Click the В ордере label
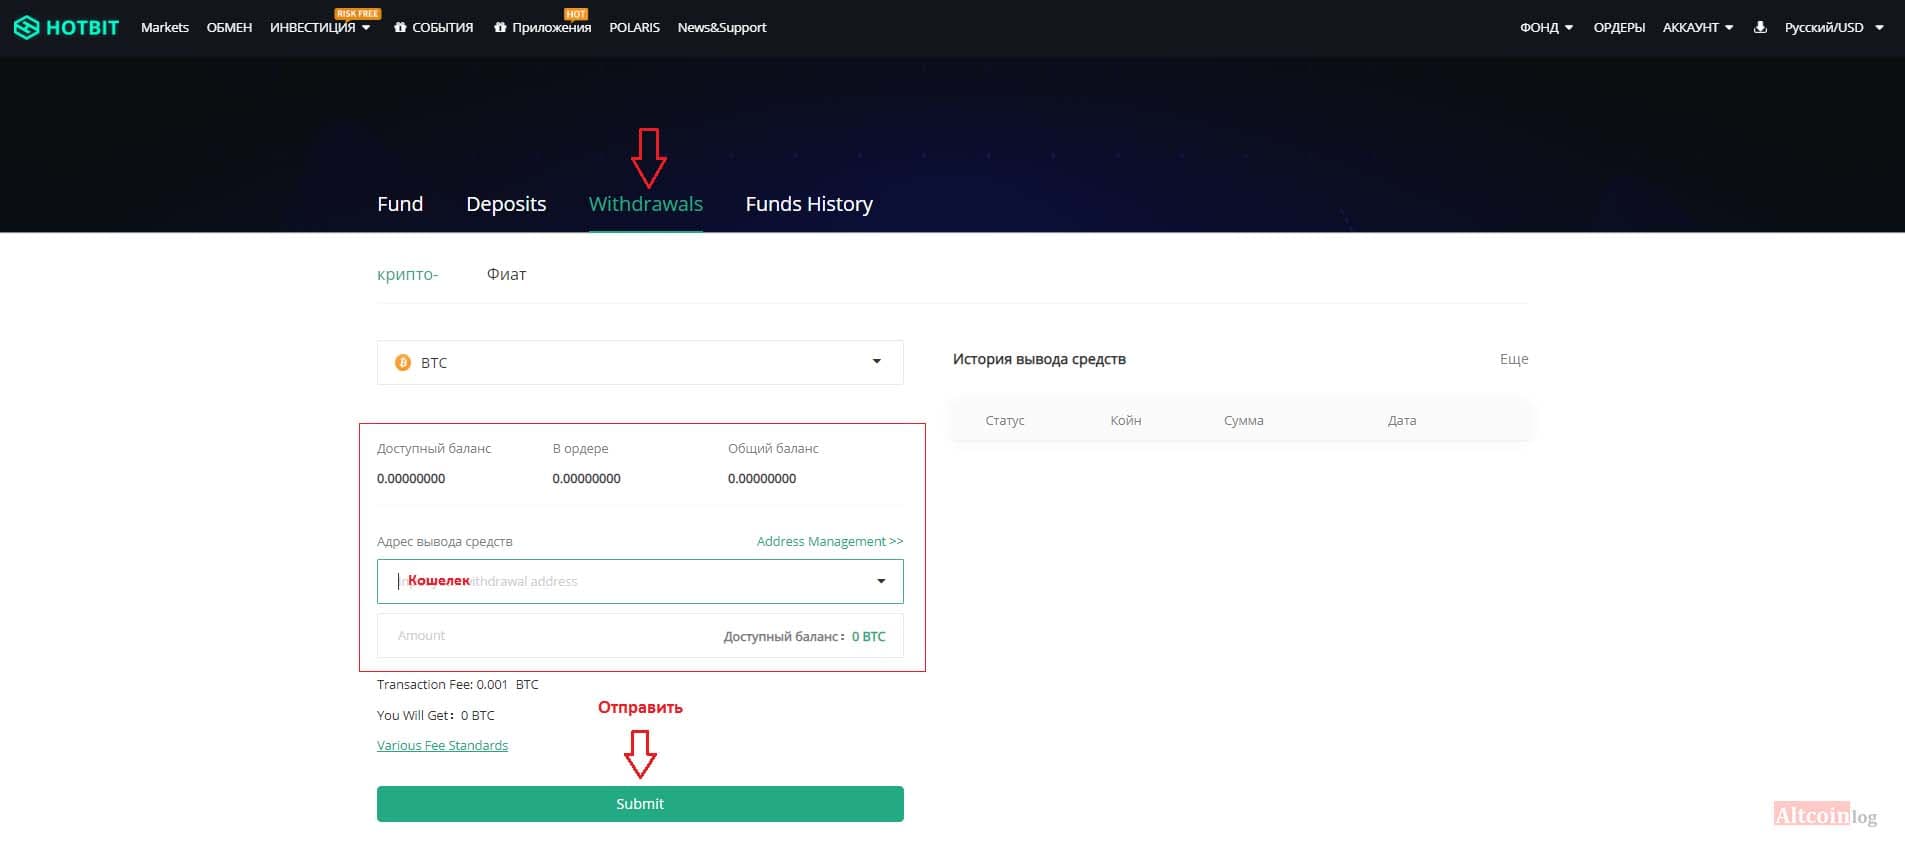 (x=580, y=449)
